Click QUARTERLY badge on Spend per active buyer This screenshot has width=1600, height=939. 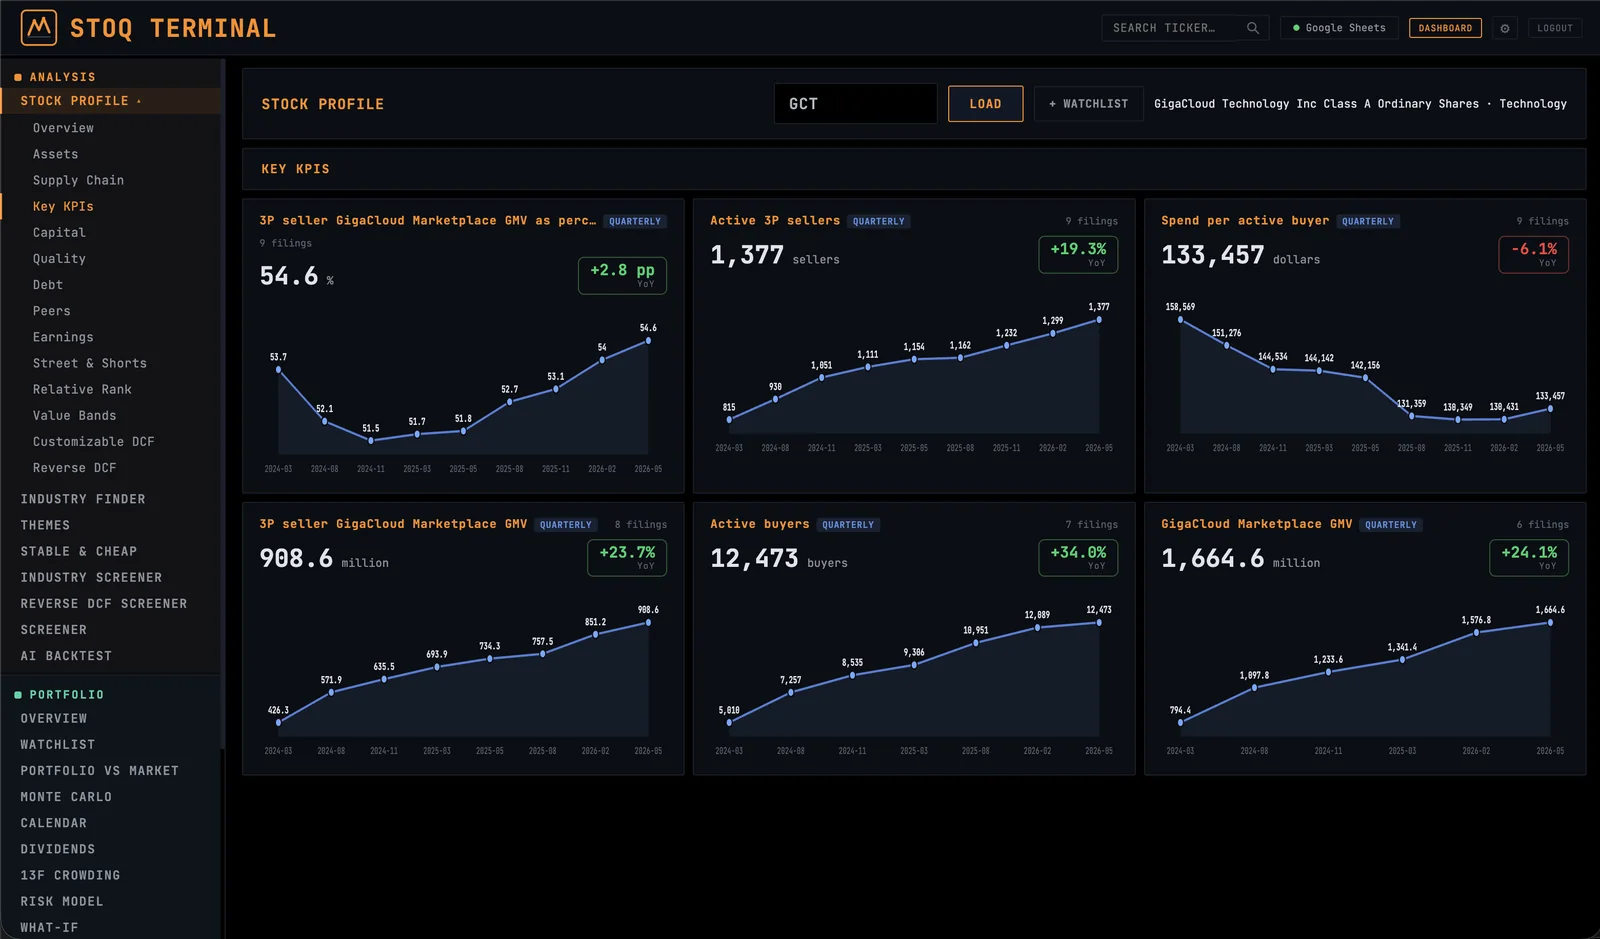pos(1367,221)
